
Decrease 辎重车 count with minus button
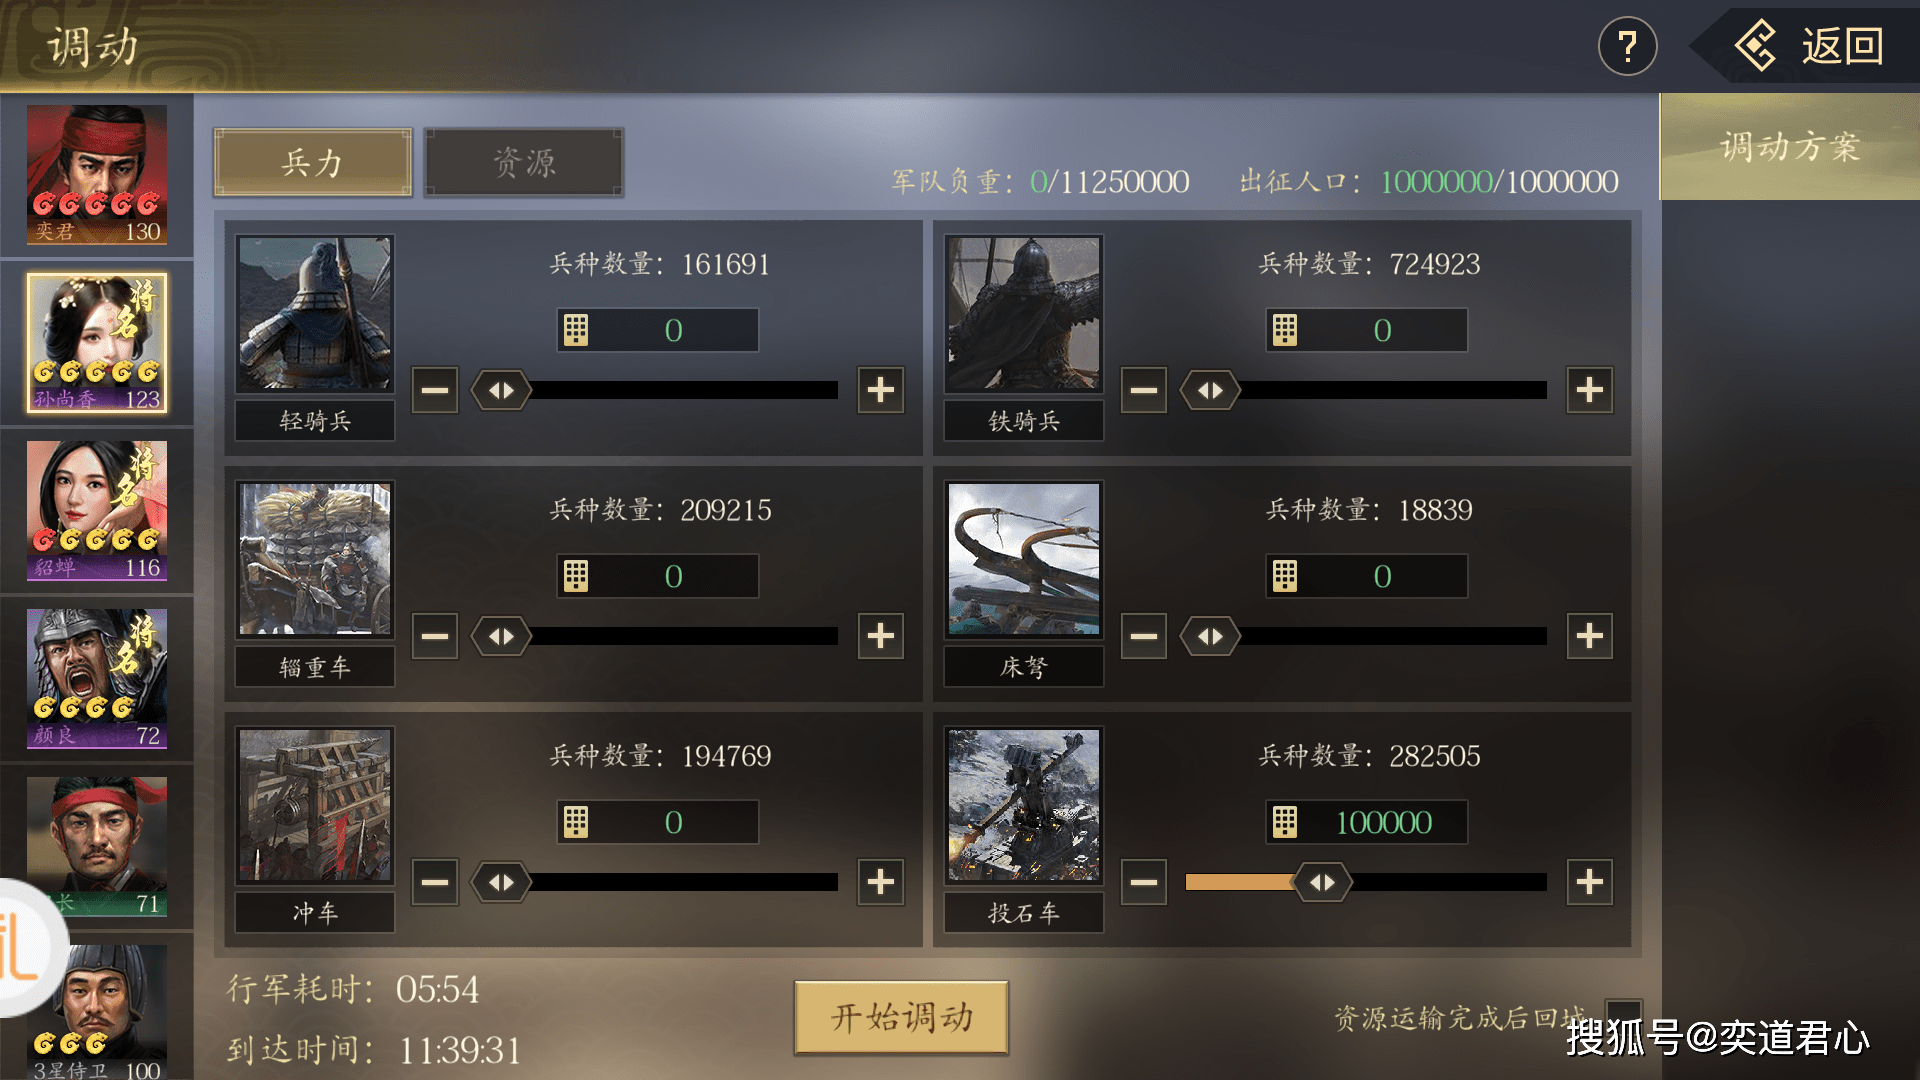coord(435,636)
